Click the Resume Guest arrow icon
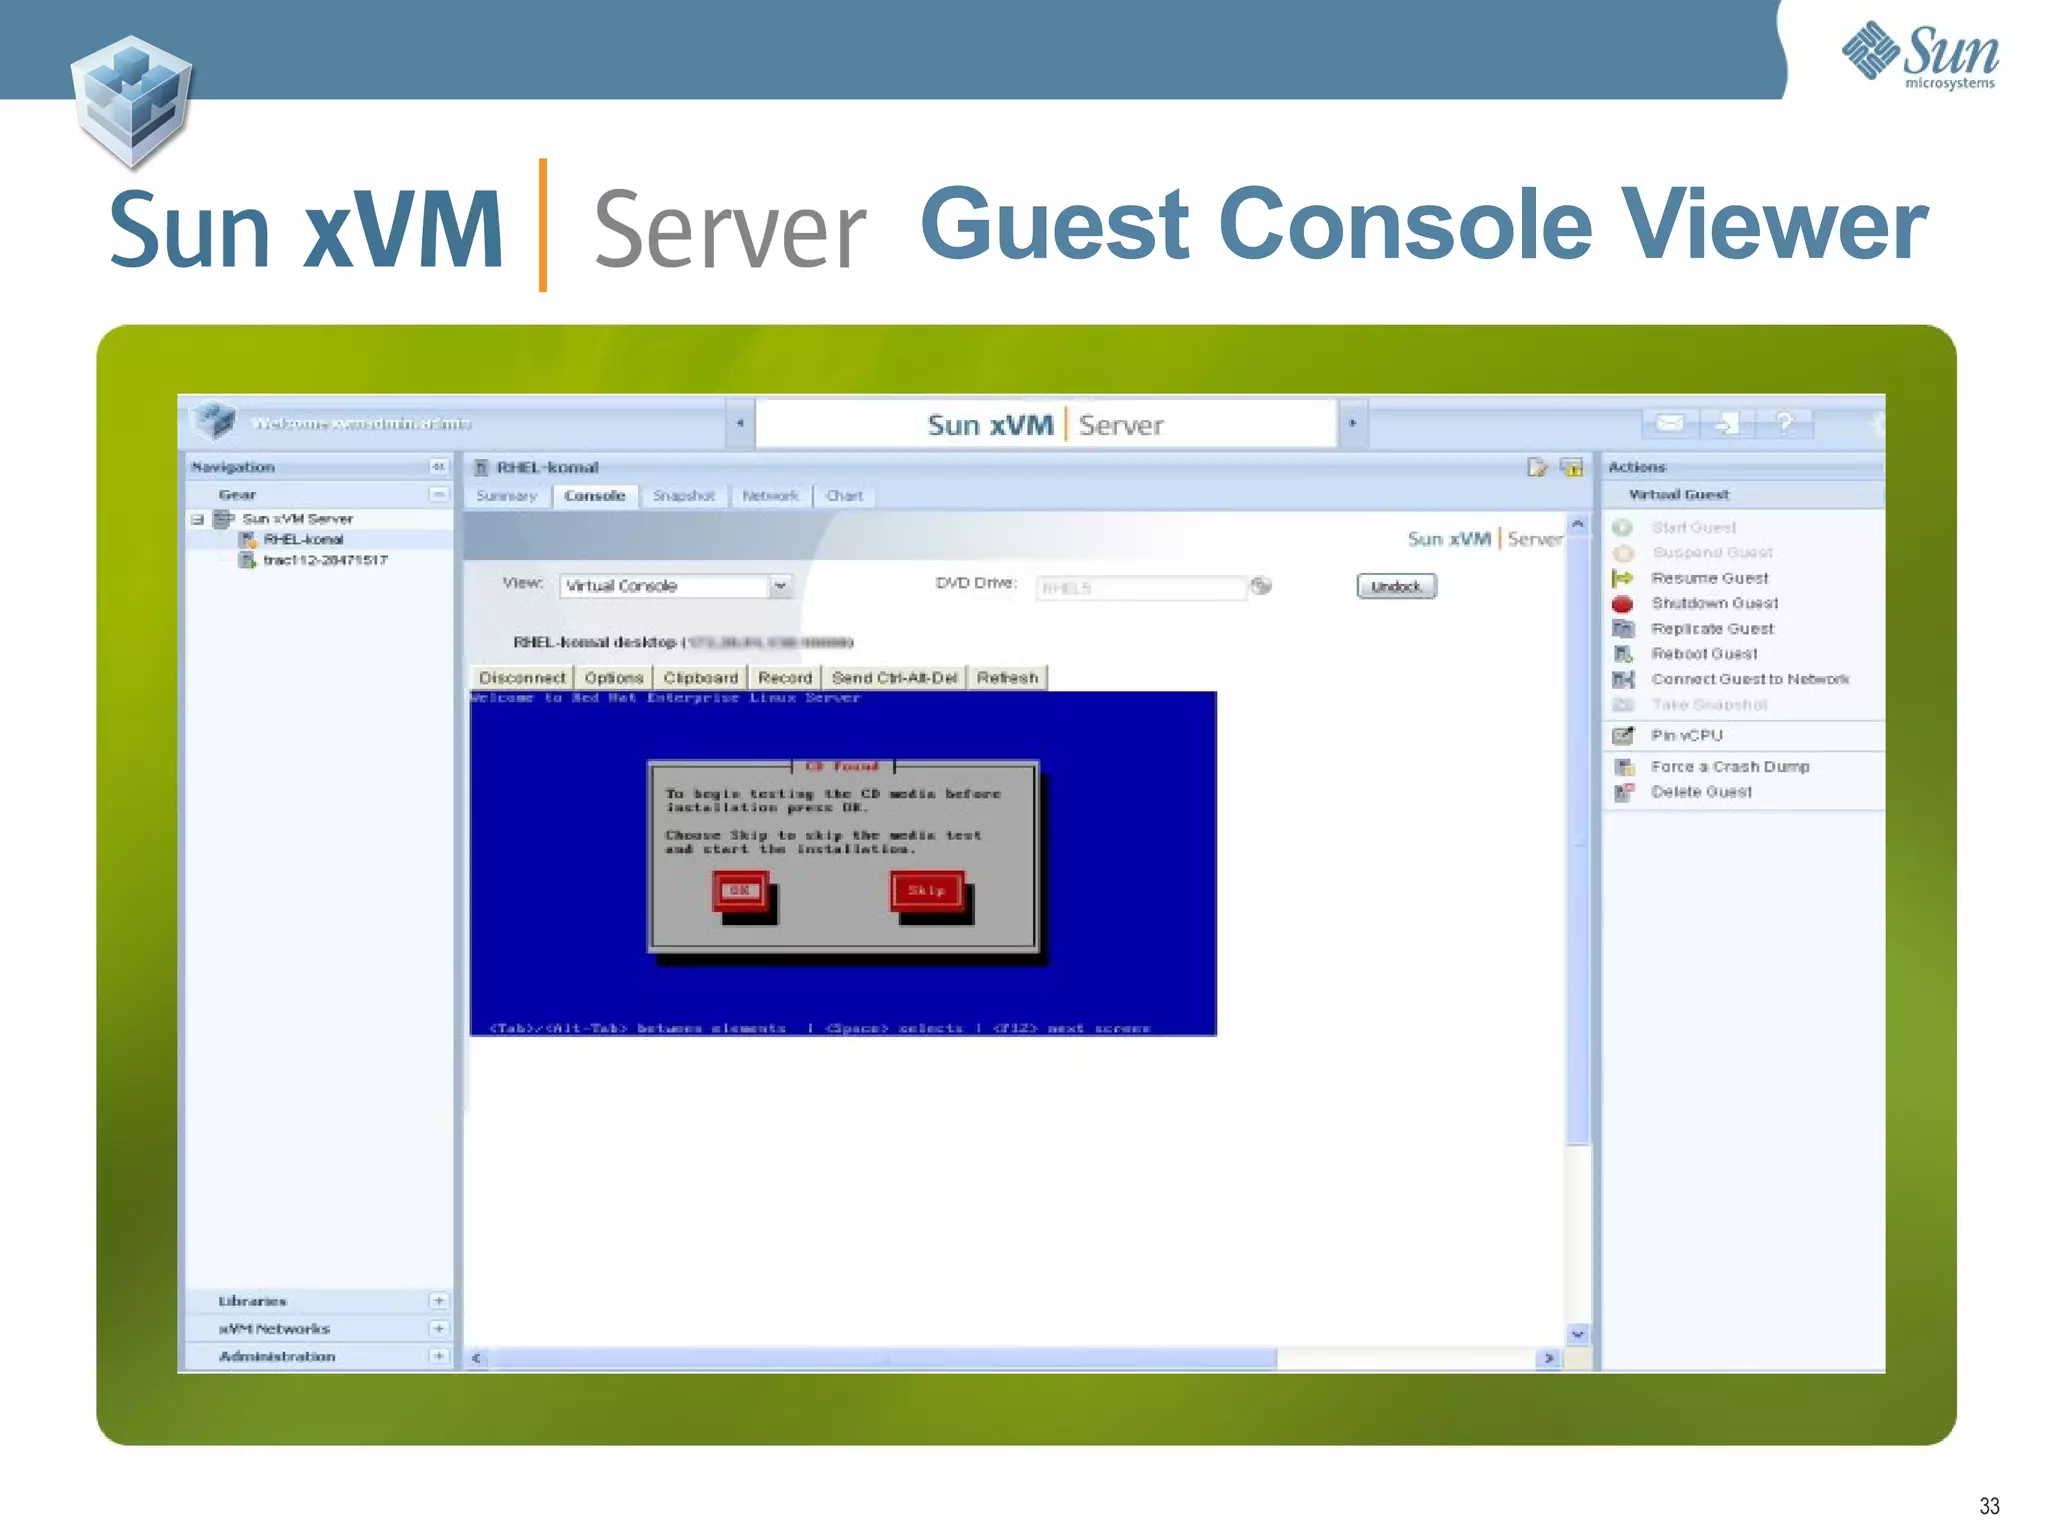Image resolution: width=2048 pixels, height=1536 pixels. coord(1622,578)
